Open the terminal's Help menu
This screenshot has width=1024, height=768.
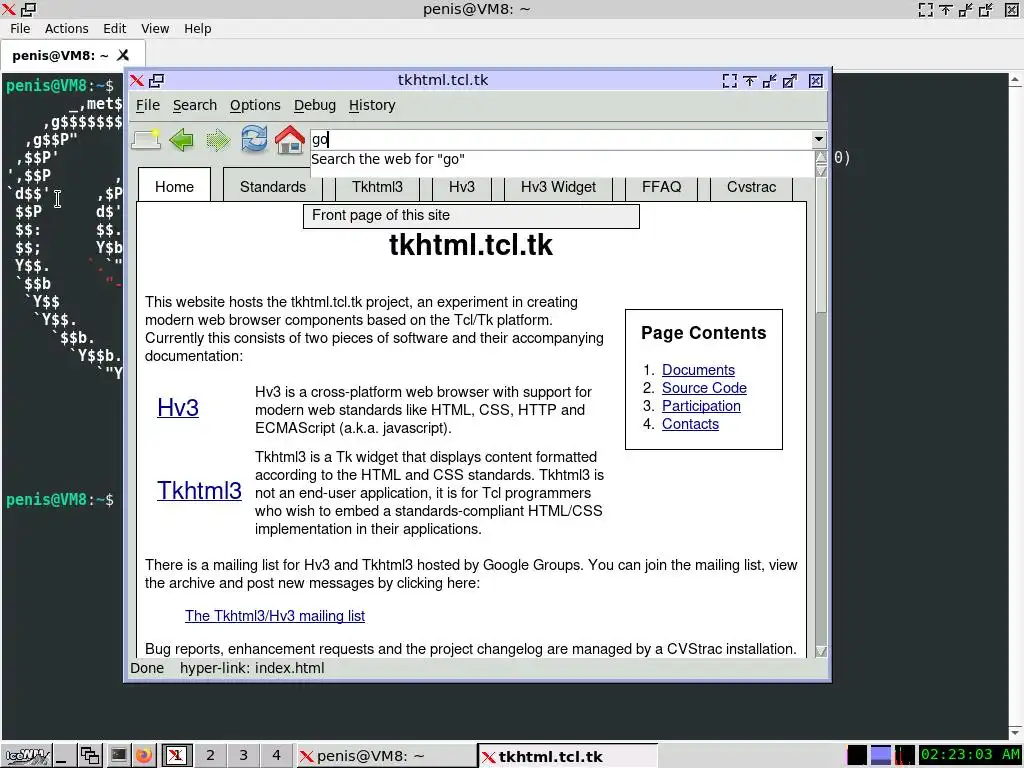pyautogui.click(x=197, y=29)
